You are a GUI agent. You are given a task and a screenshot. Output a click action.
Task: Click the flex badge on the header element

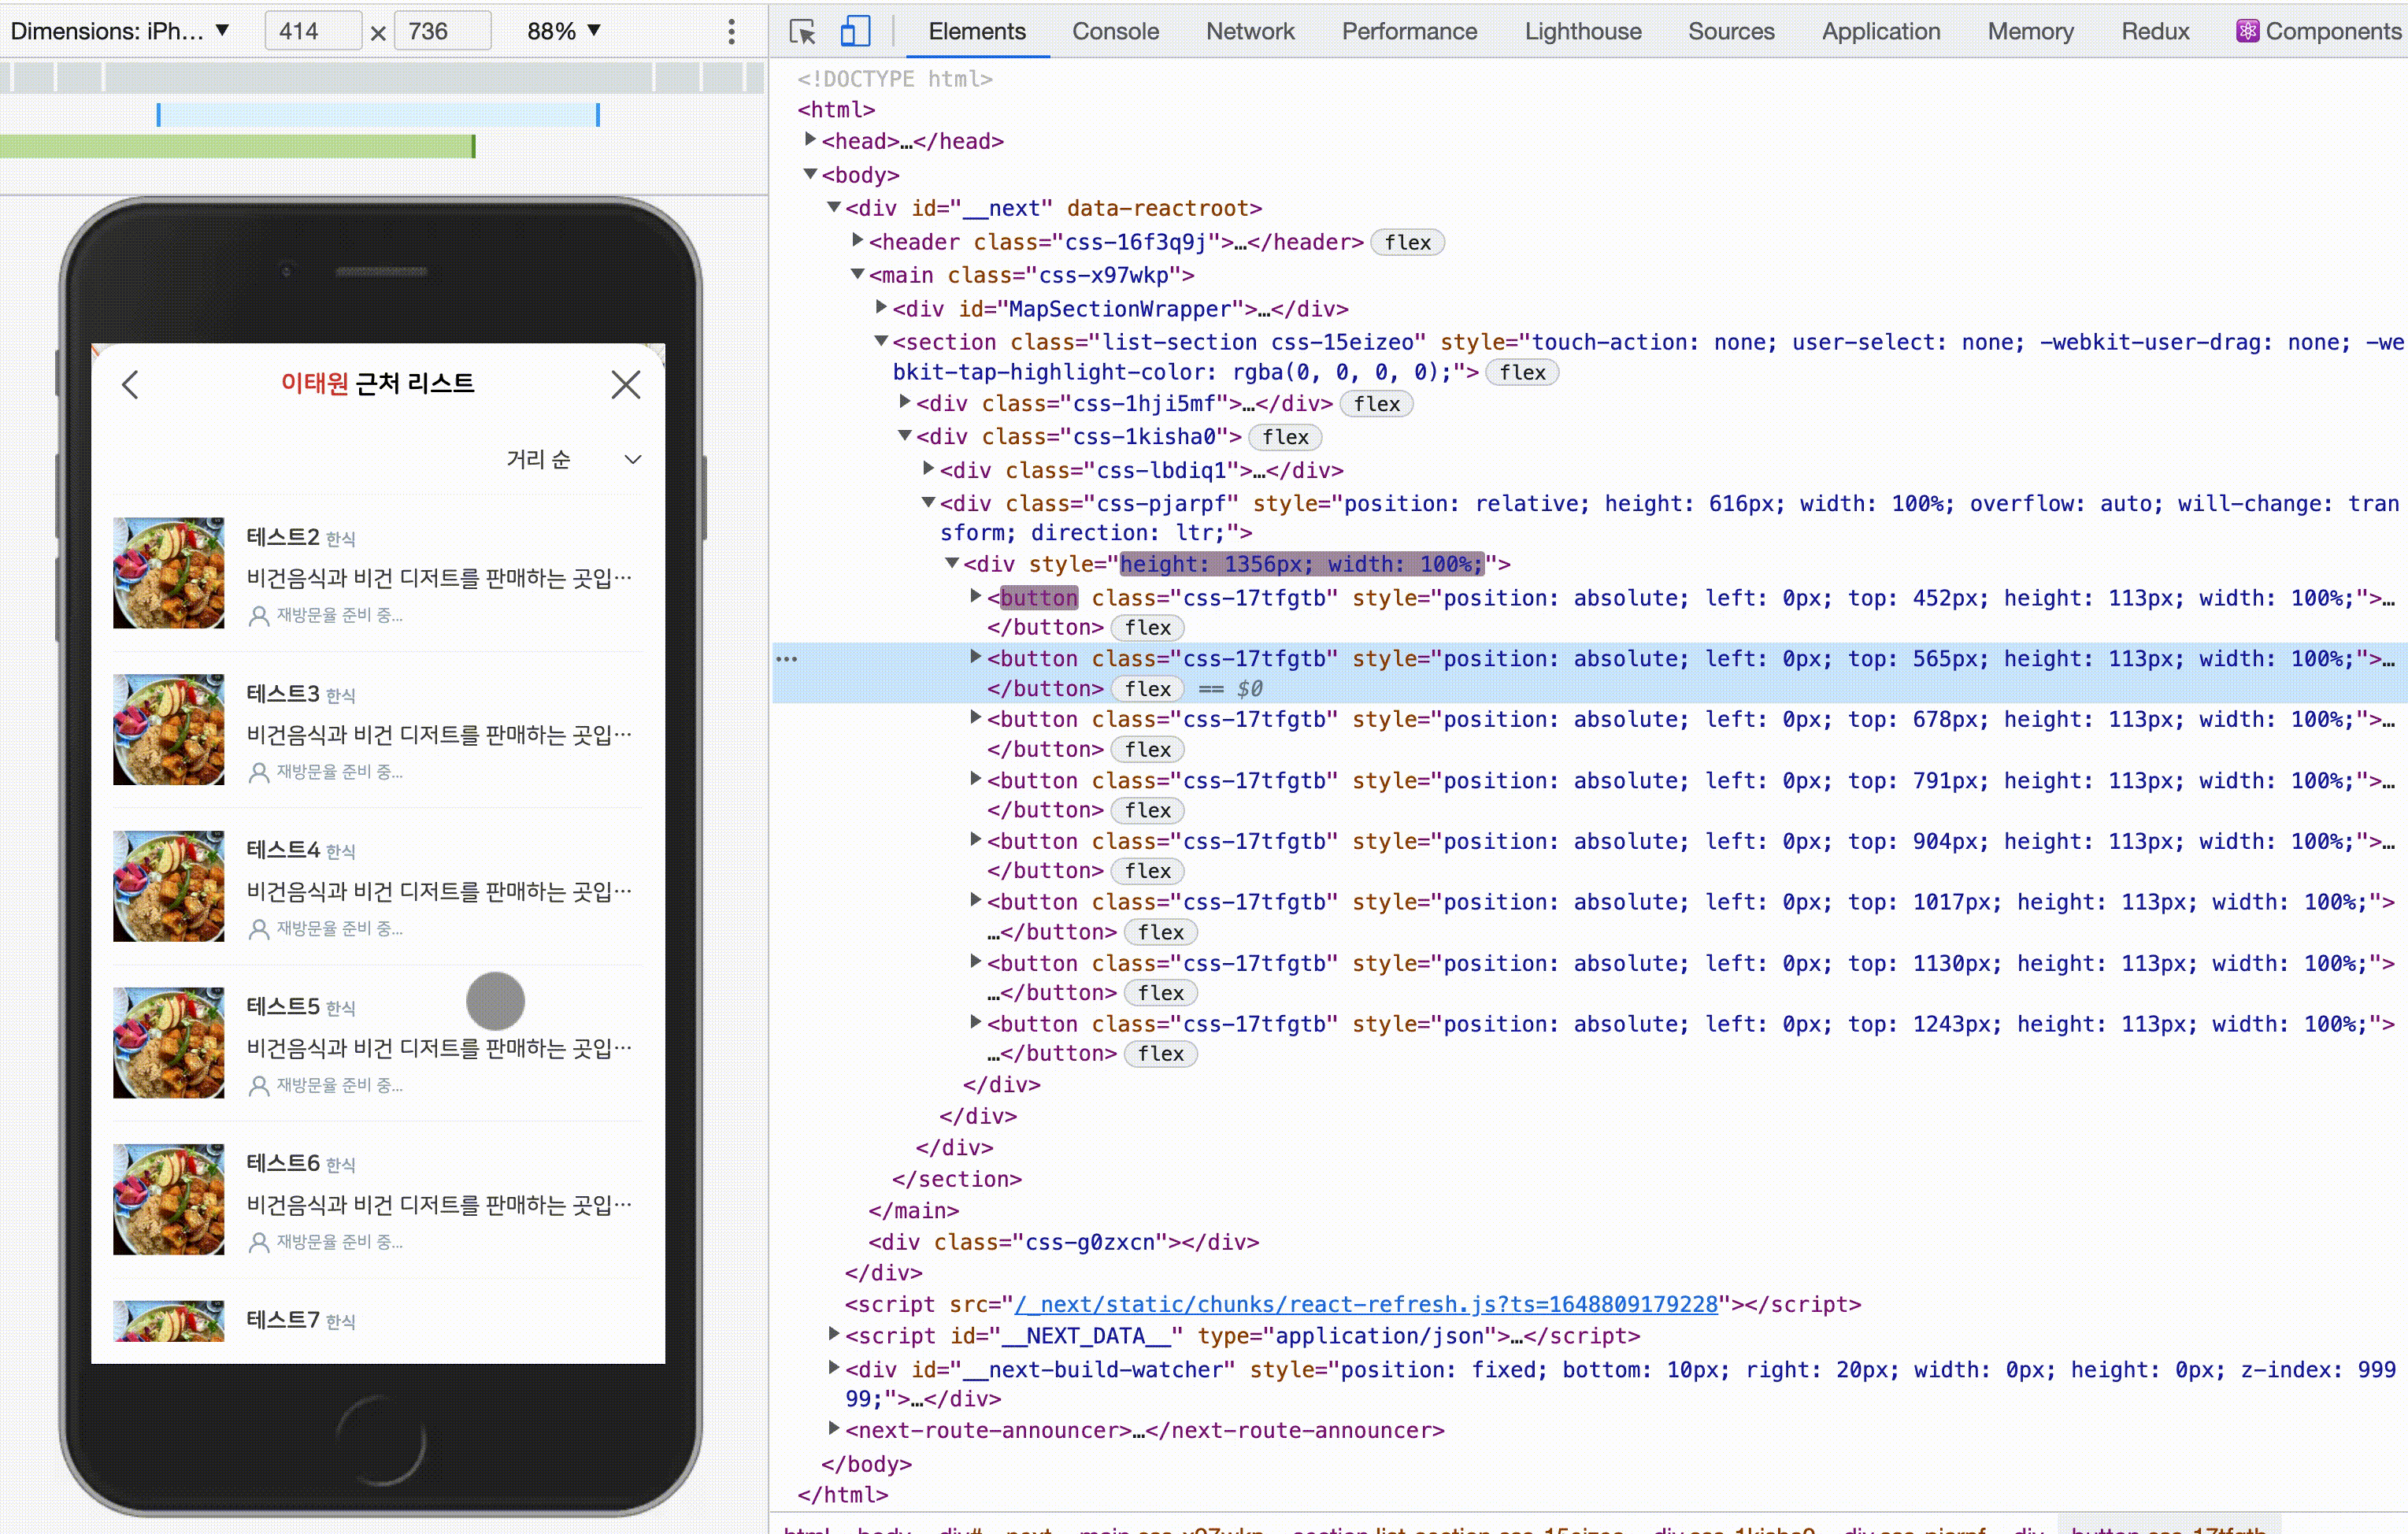(1407, 243)
